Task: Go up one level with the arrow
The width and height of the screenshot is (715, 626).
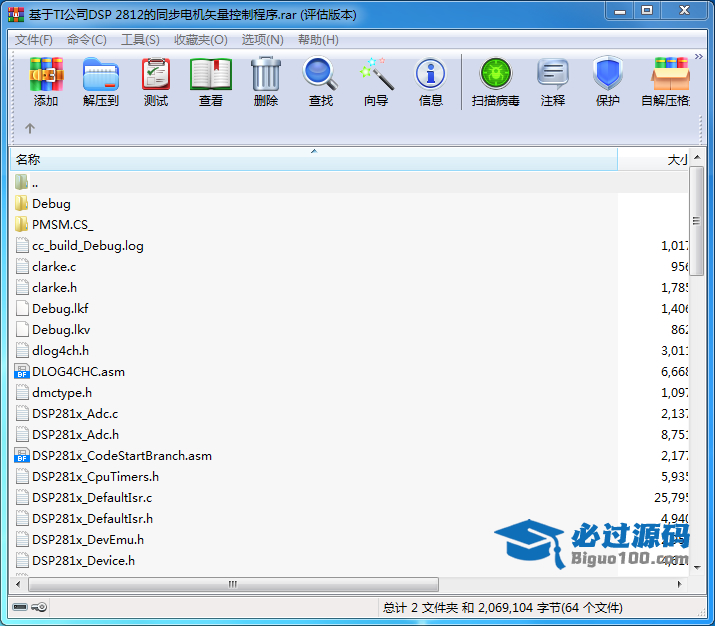Action: click(x=30, y=129)
